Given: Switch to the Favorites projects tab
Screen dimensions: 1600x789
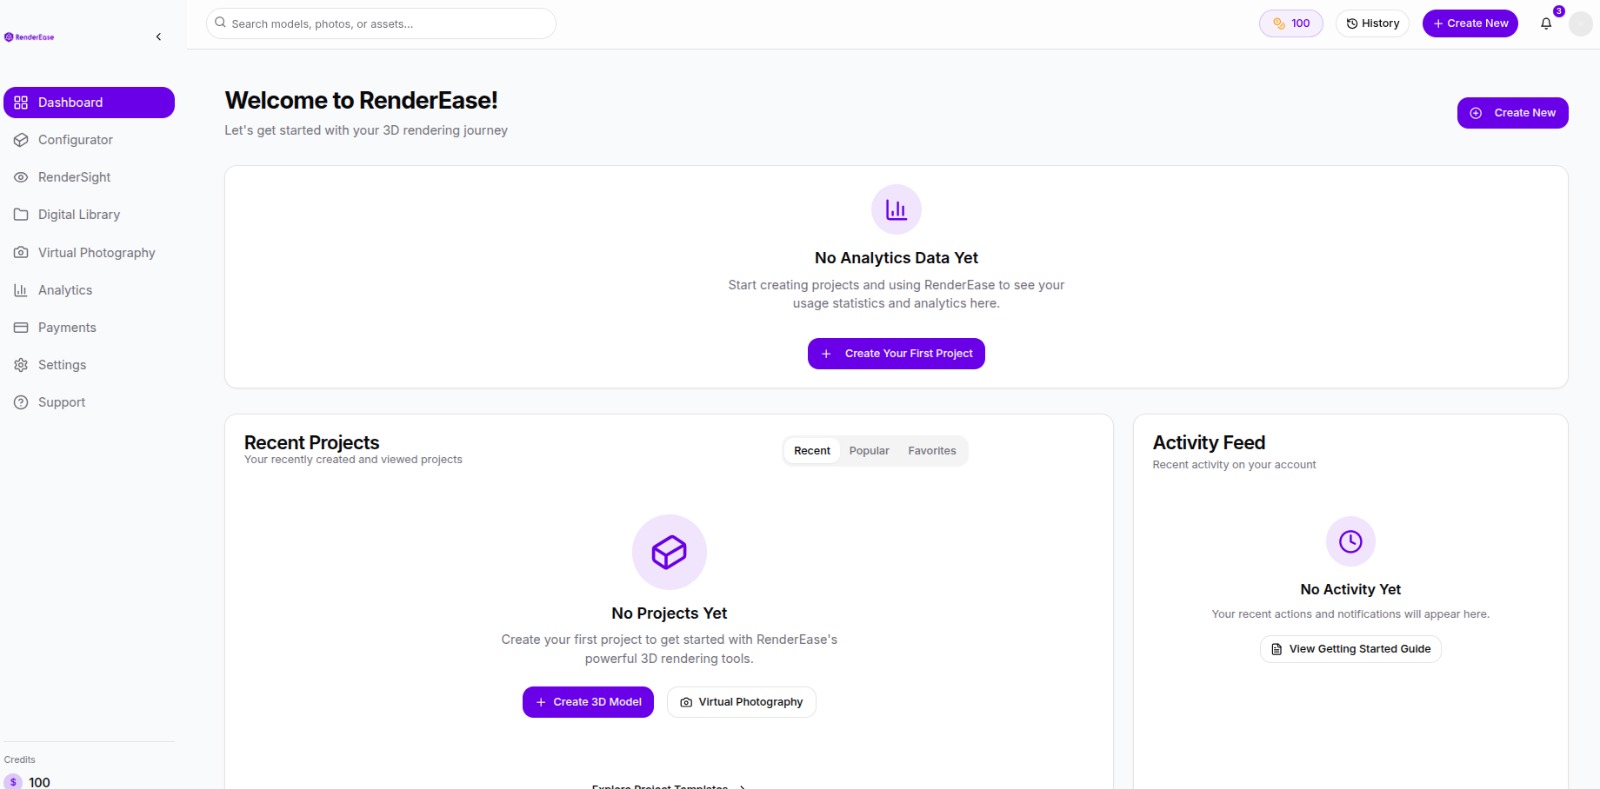Looking at the screenshot, I should coord(932,451).
